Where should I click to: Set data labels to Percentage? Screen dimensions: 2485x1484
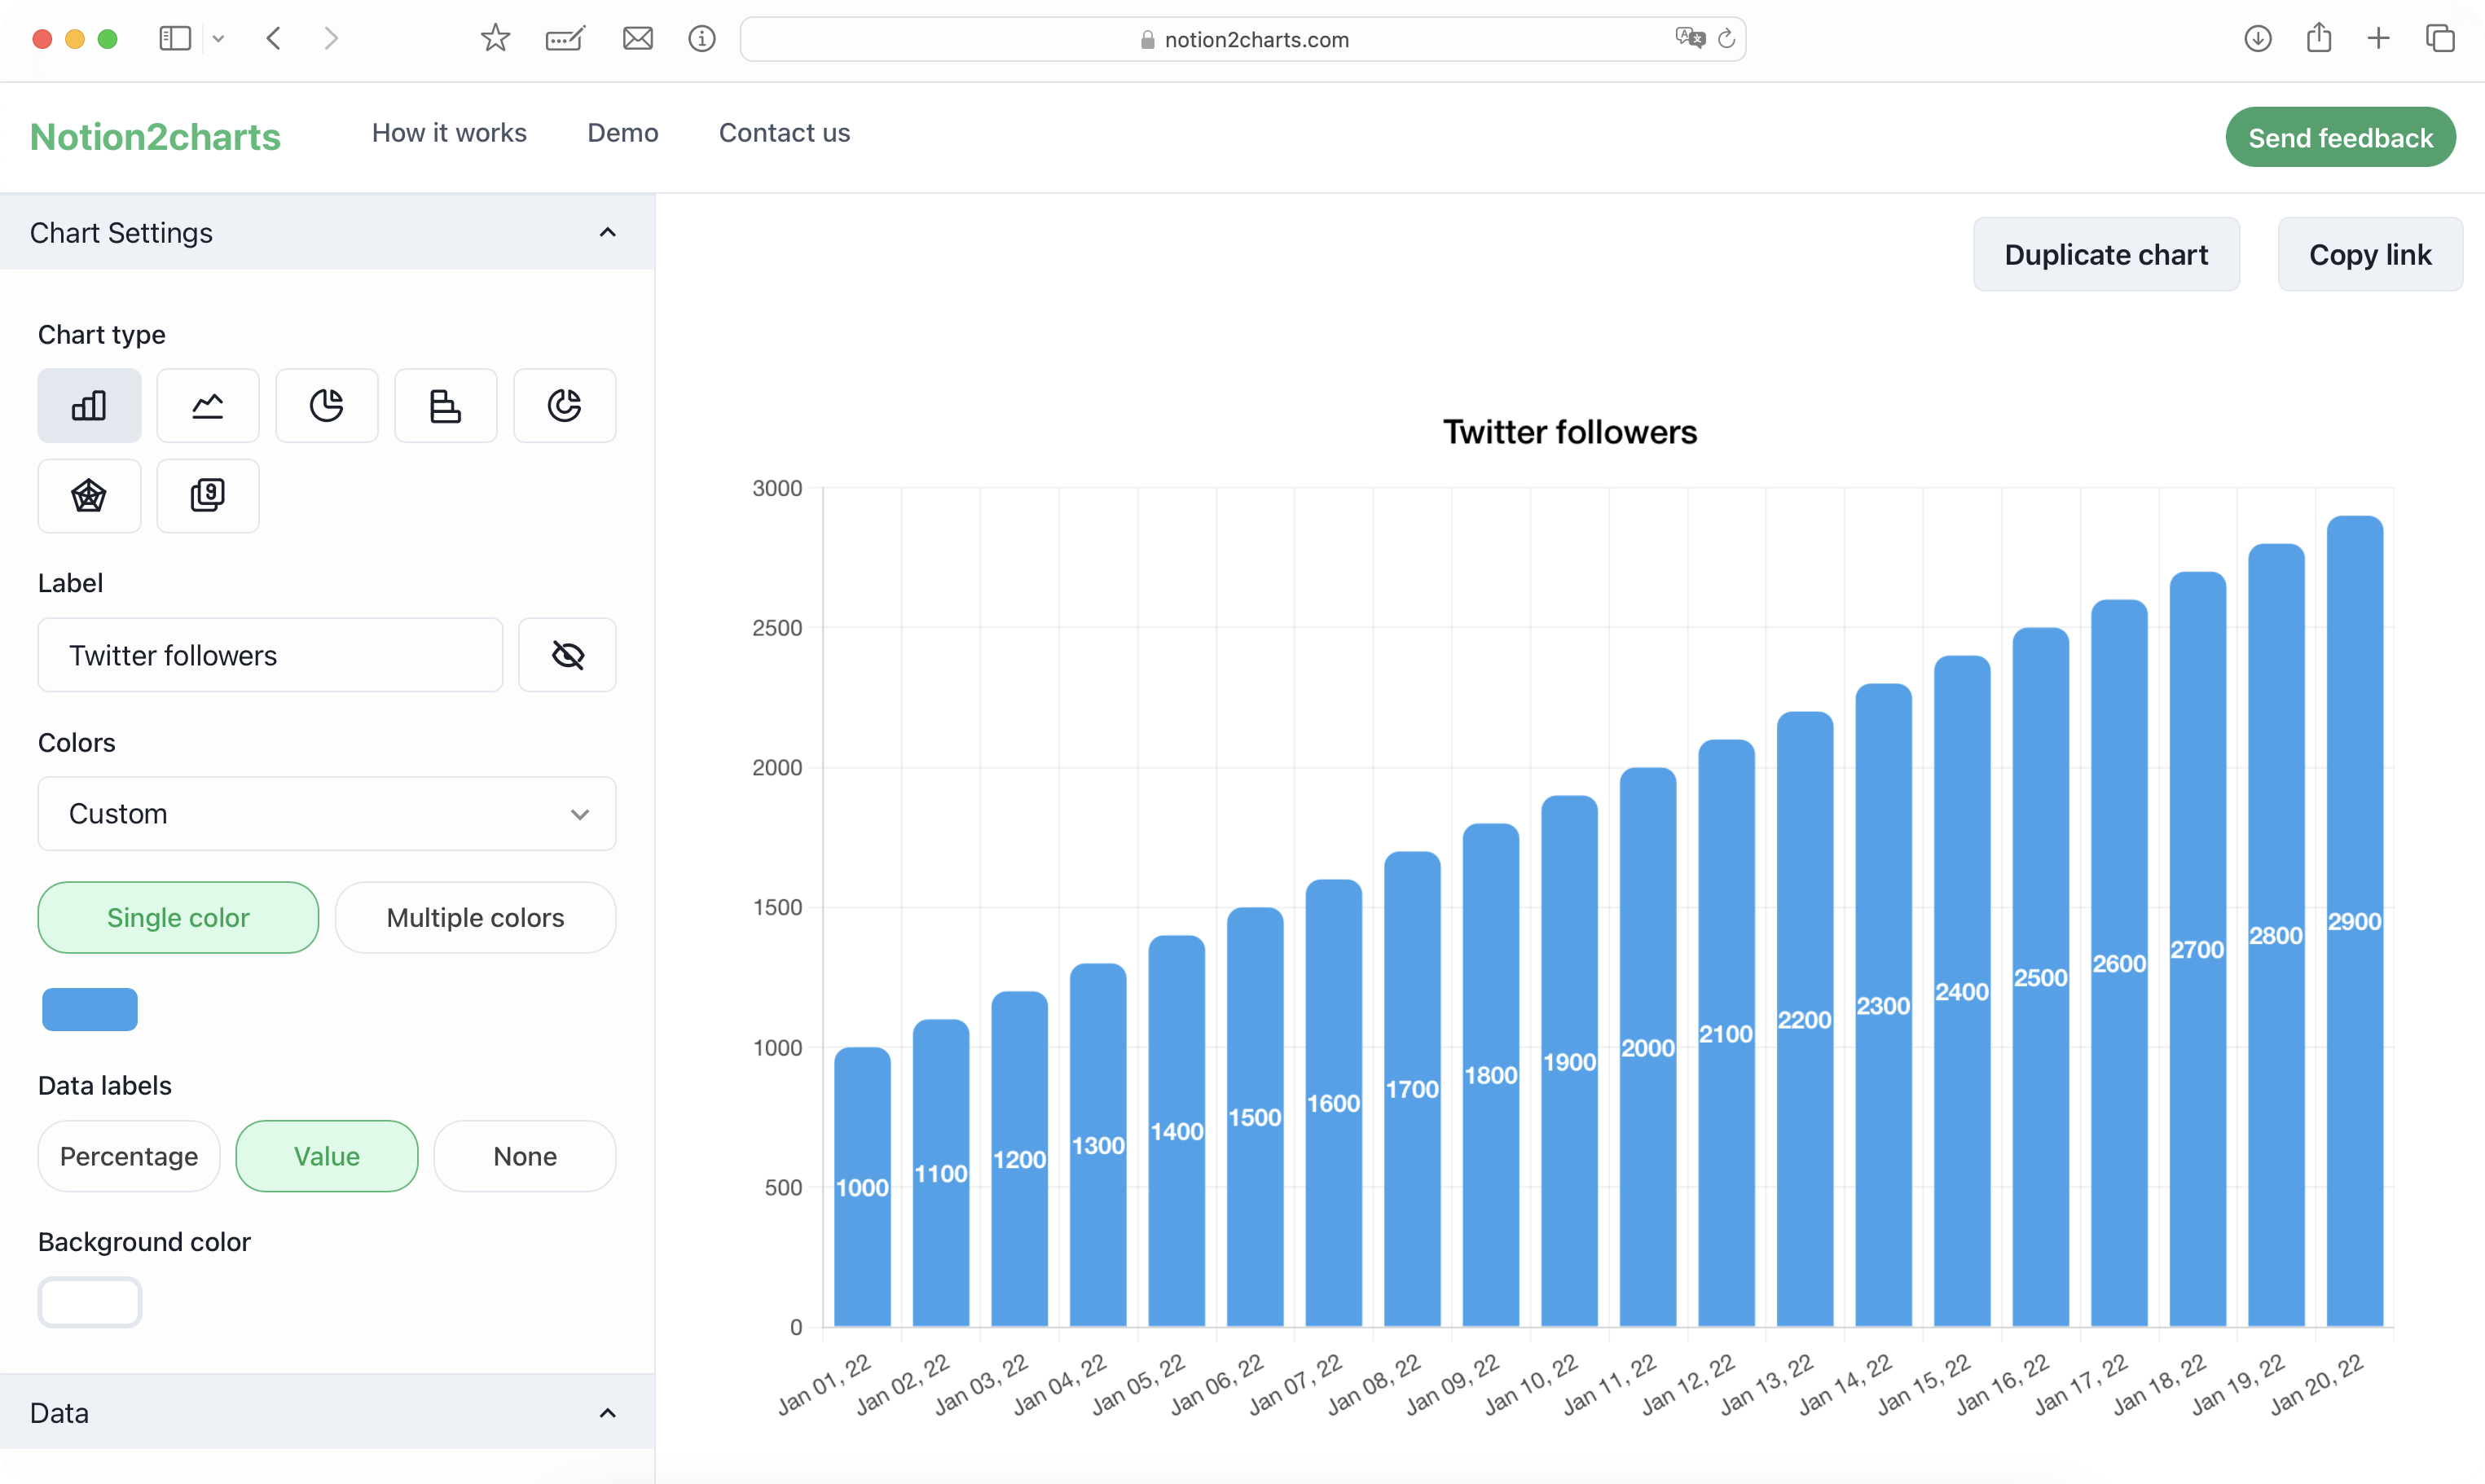click(x=127, y=1156)
